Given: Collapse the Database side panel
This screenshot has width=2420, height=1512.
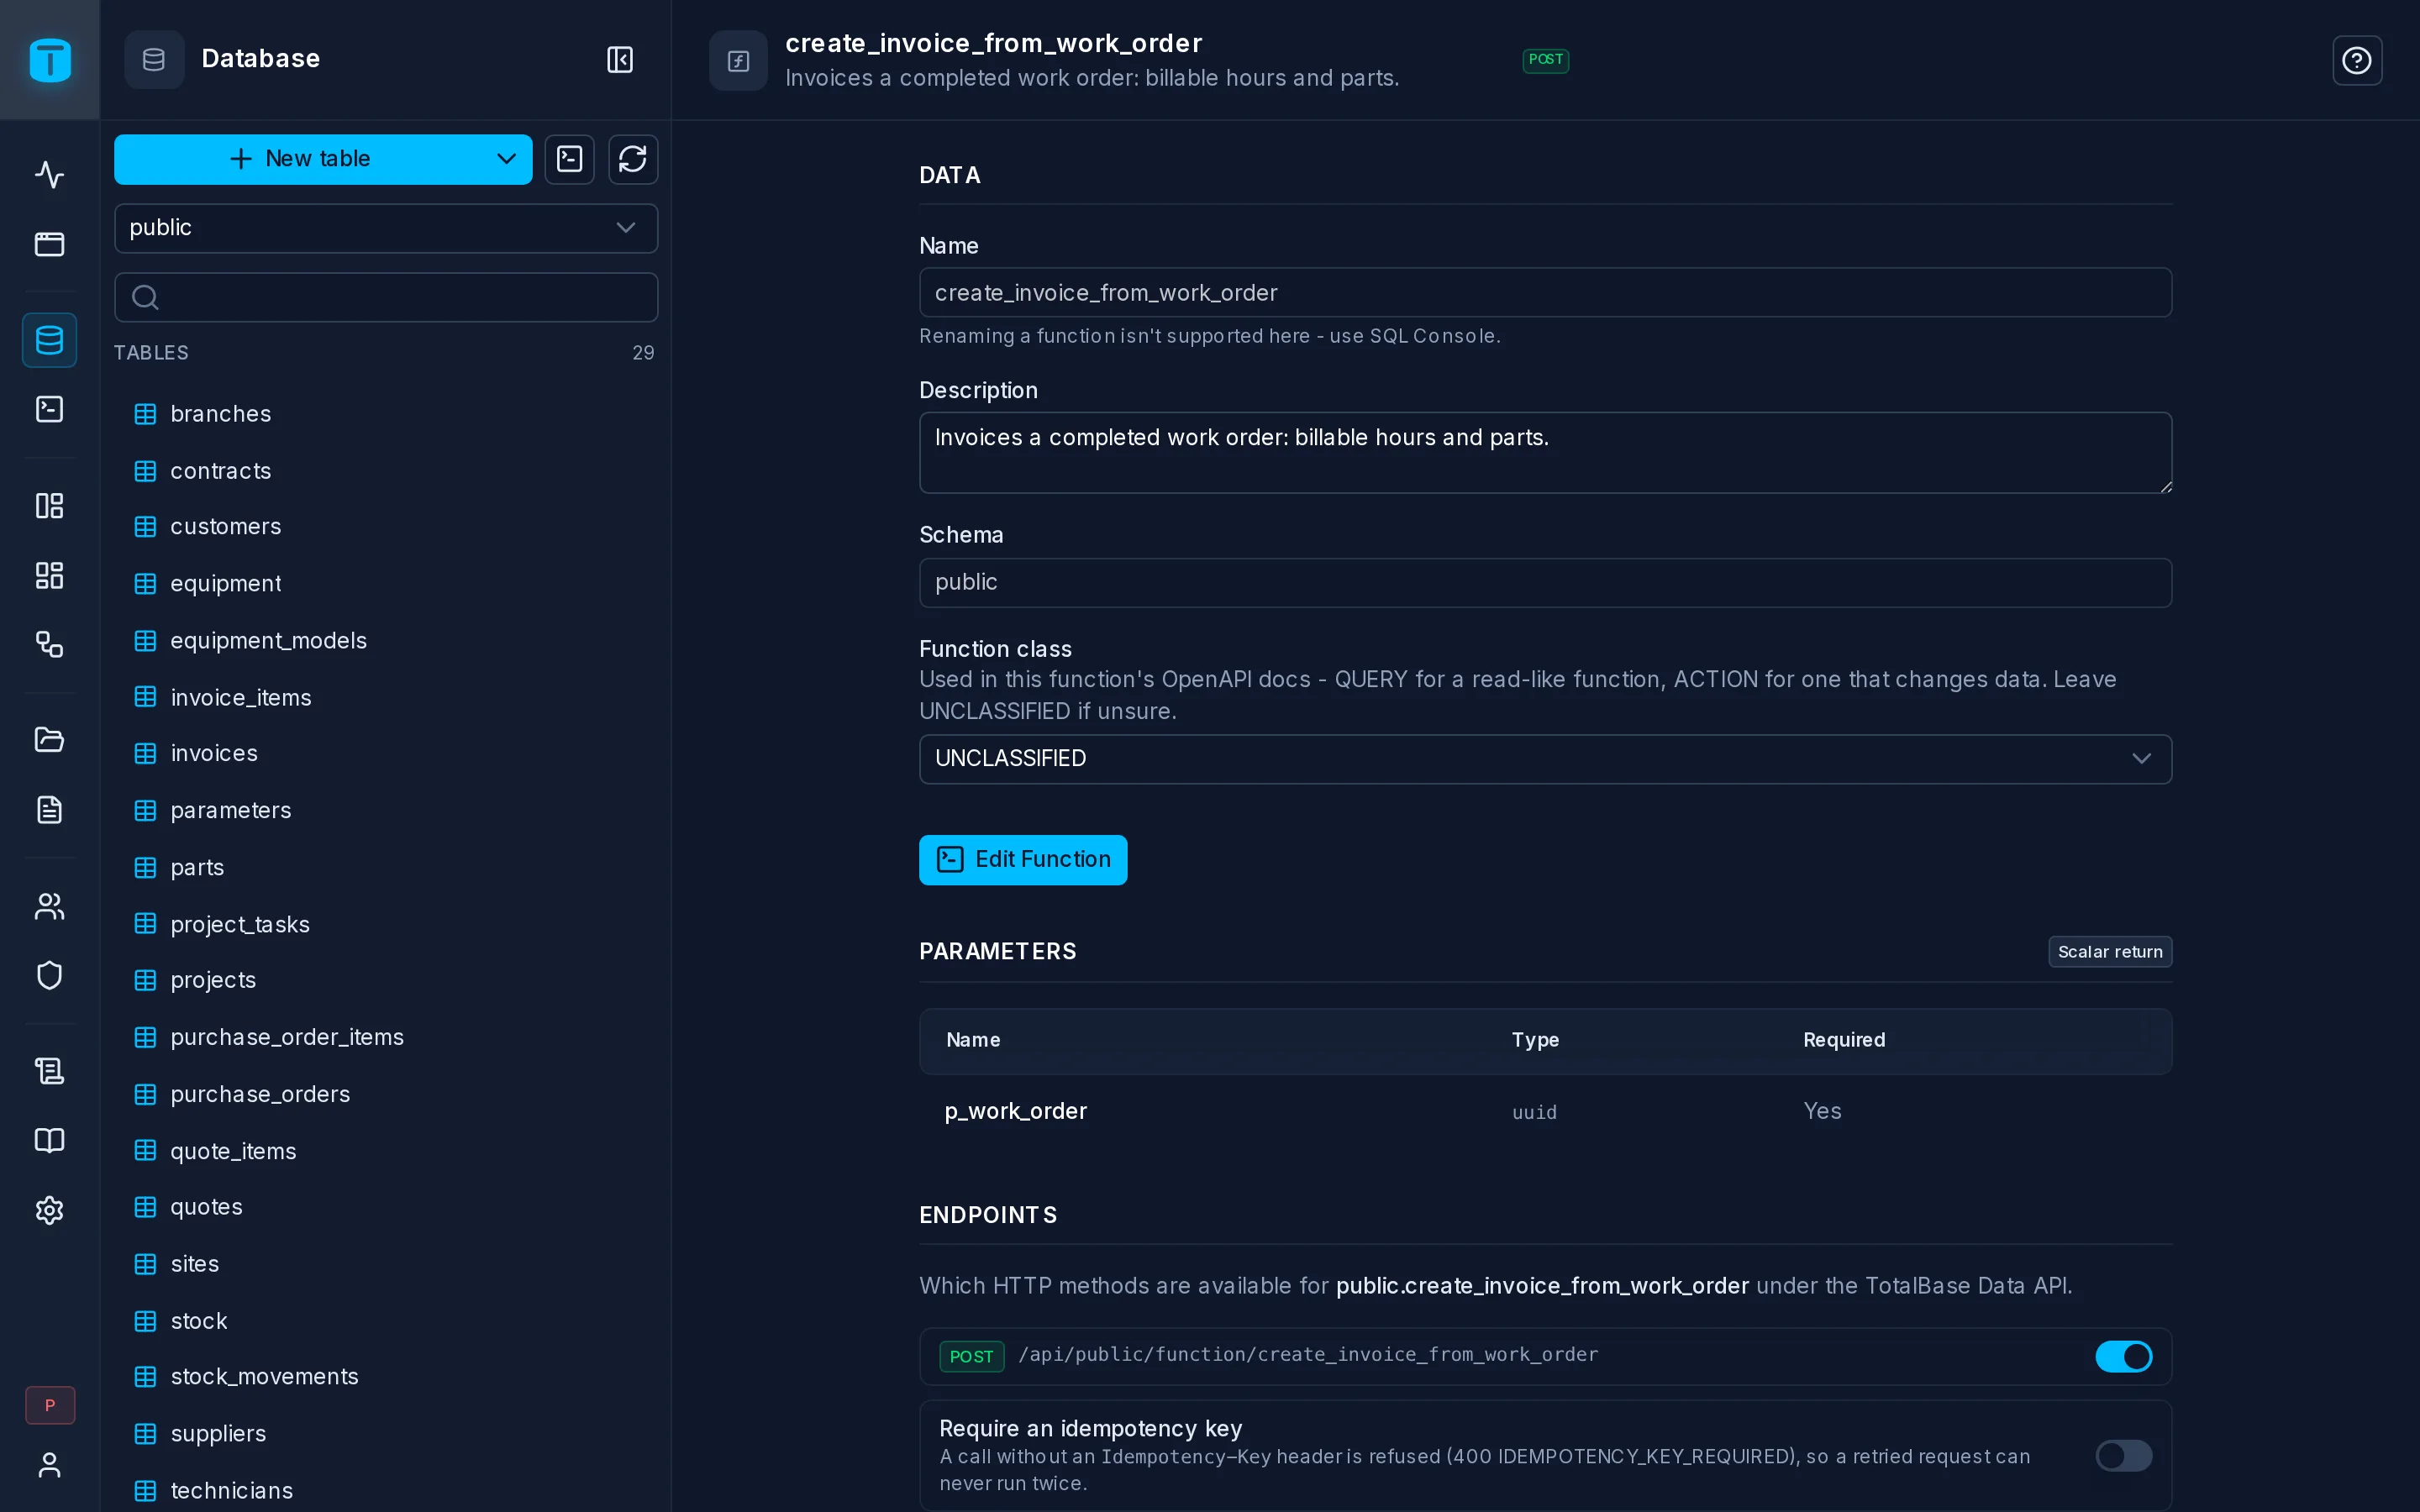Looking at the screenshot, I should [x=620, y=59].
